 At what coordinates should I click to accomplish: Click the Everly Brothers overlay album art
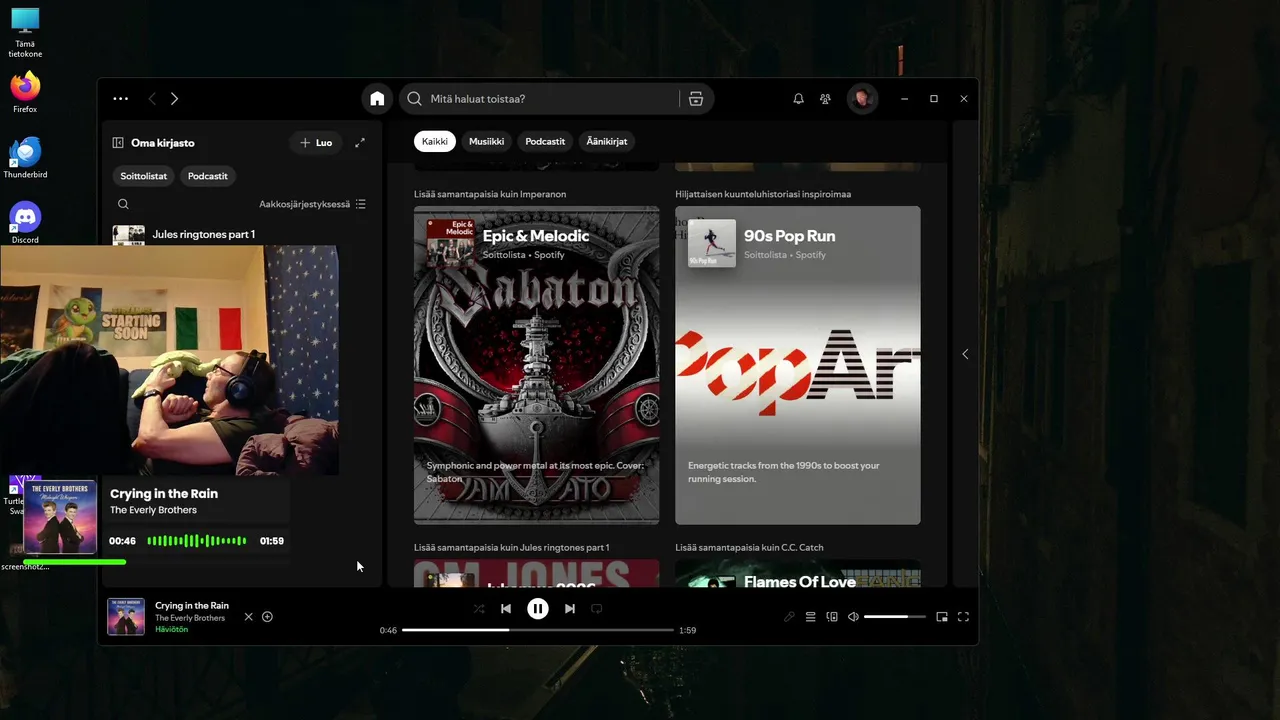pos(60,517)
